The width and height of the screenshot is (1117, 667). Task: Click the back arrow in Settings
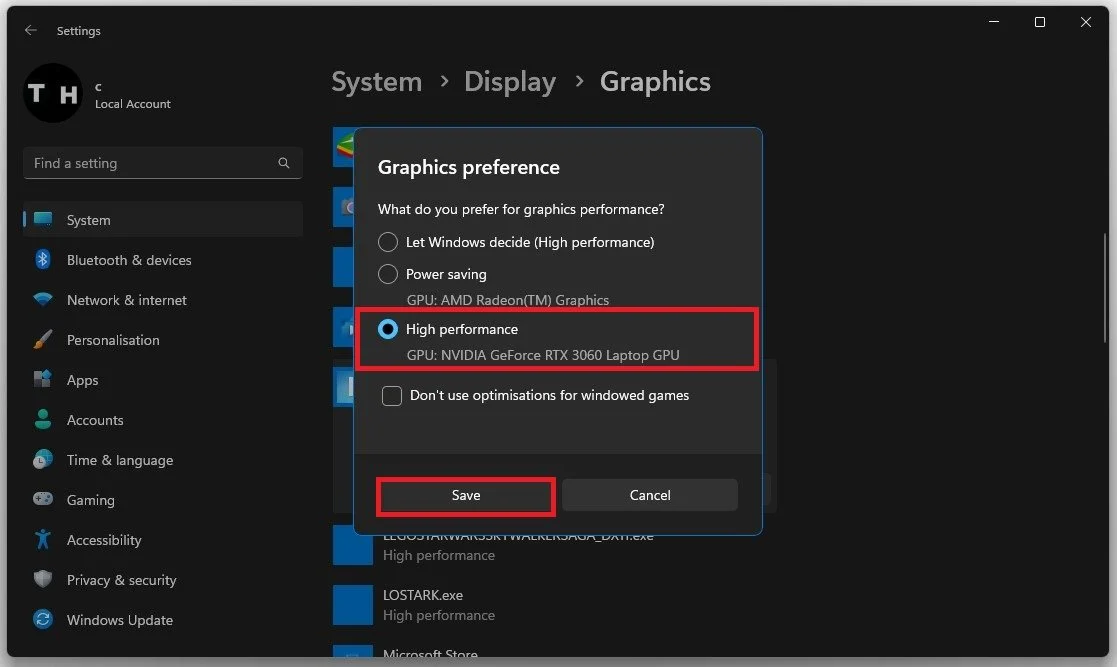[31, 30]
